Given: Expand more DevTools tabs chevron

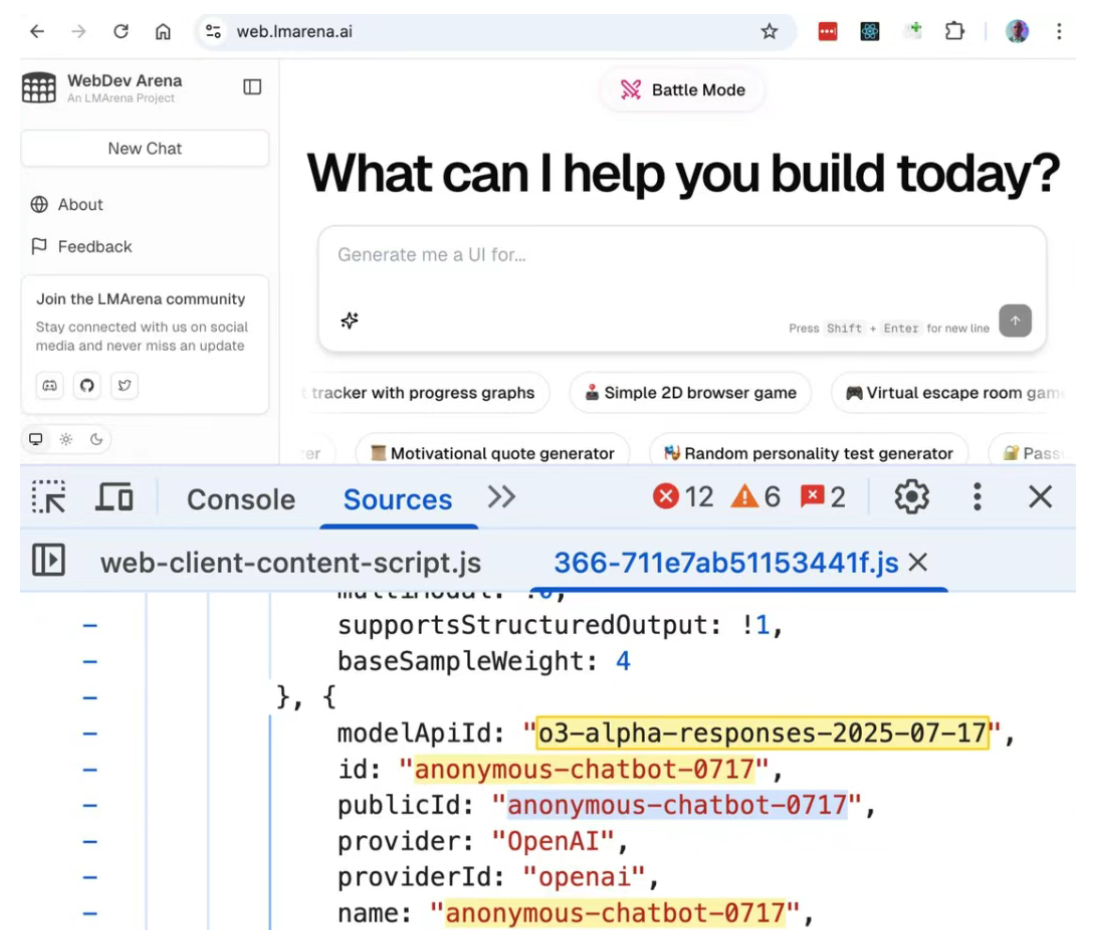Looking at the screenshot, I should [x=502, y=497].
